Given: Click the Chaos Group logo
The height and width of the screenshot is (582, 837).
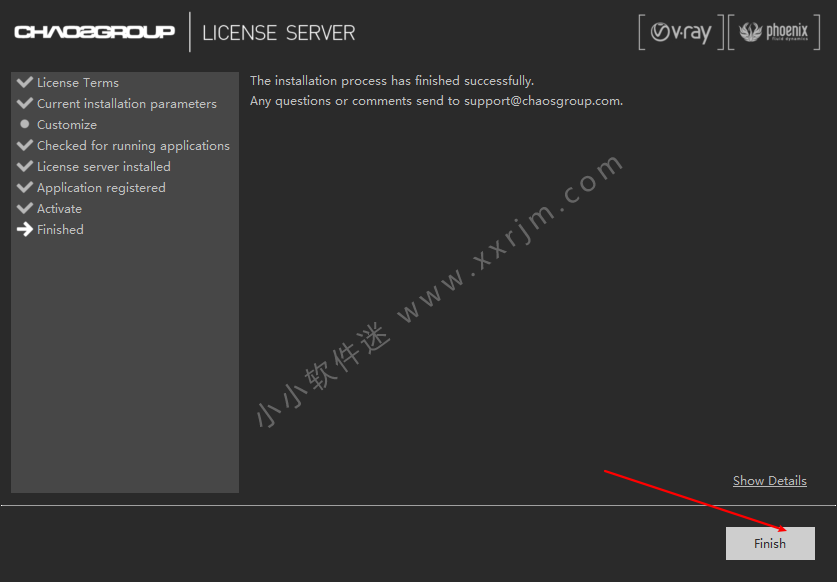Looking at the screenshot, I should click(x=94, y=32).
